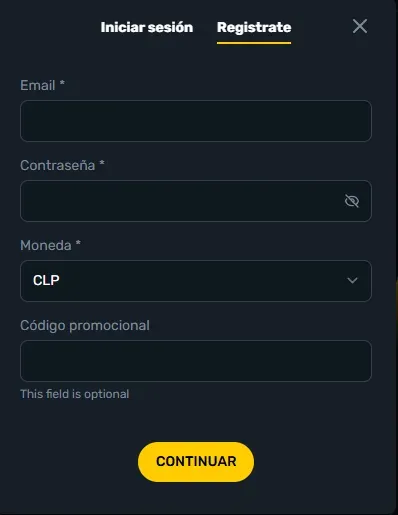Click the required asterisk beside Email

pos(62,82)
